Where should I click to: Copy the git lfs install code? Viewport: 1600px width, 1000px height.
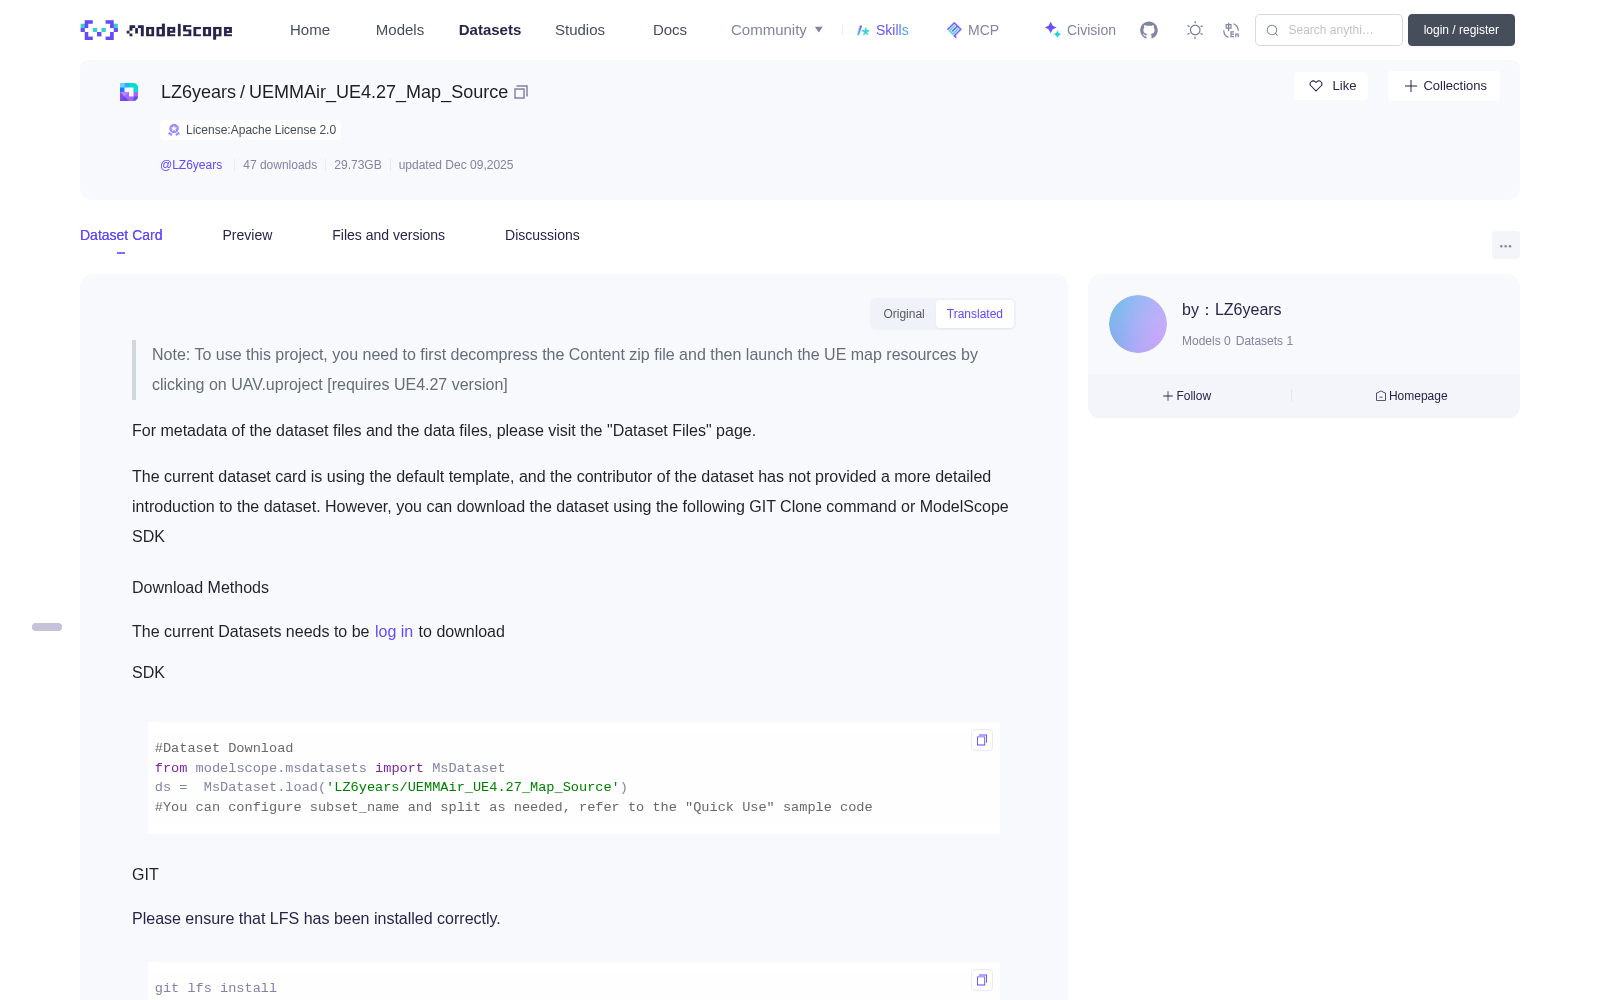pos(982,980)
